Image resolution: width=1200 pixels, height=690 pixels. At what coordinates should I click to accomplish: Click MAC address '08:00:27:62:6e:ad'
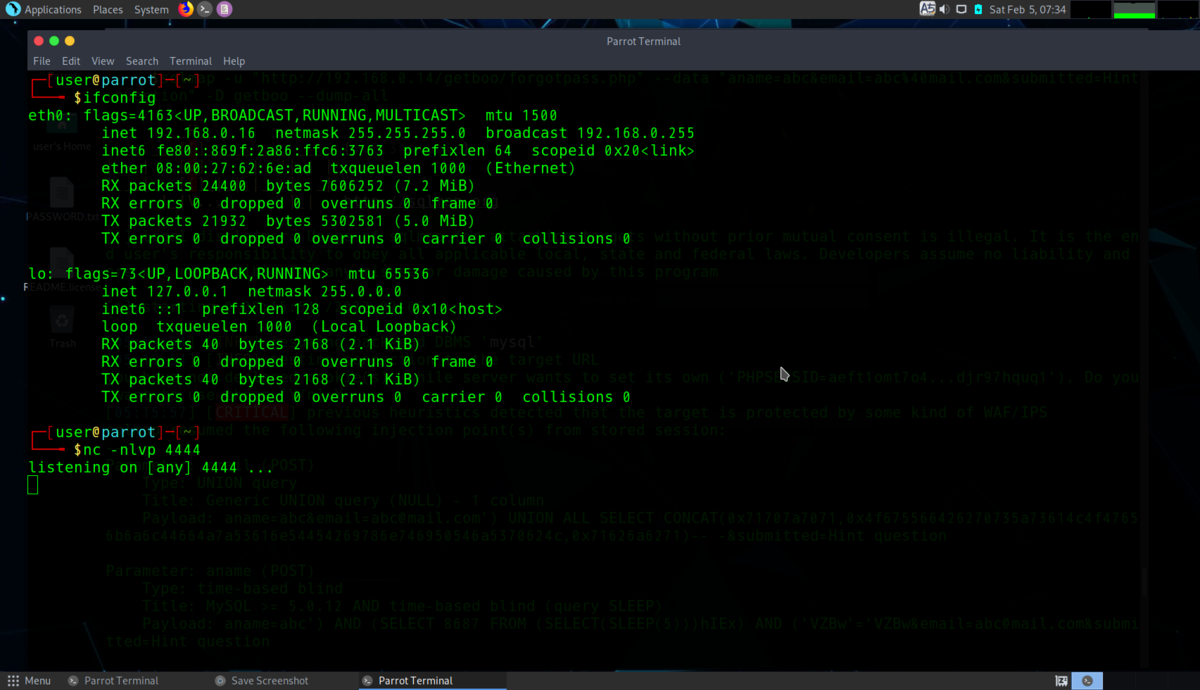point(229,168)
